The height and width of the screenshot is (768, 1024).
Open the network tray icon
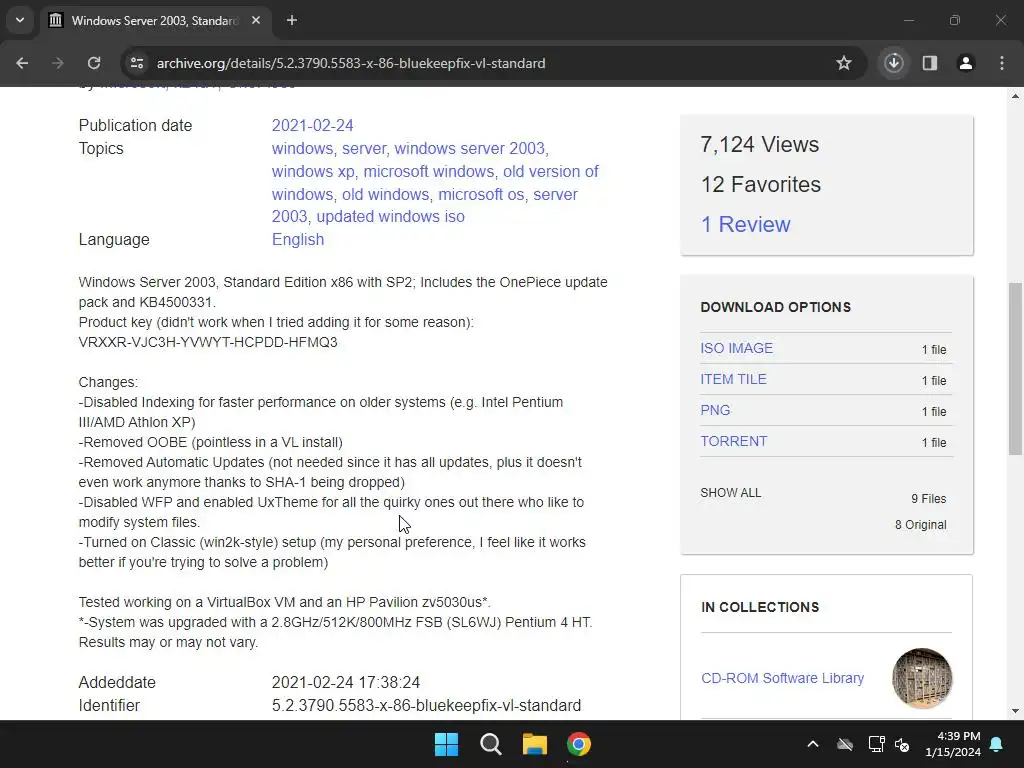pos(876,744)
